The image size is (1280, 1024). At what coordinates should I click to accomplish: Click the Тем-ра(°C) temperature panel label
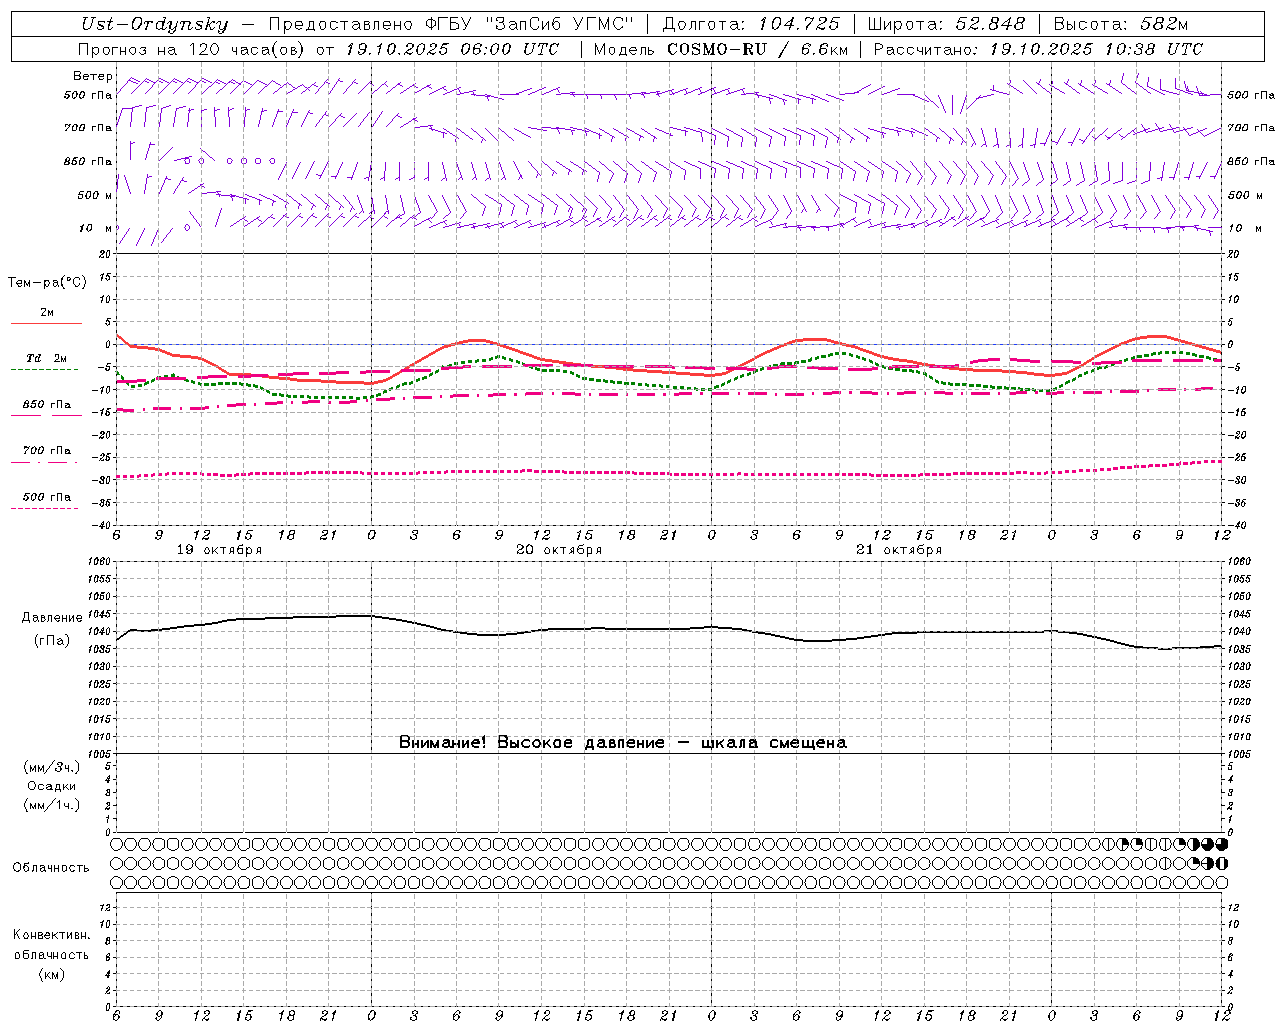(x=47, y=283)
